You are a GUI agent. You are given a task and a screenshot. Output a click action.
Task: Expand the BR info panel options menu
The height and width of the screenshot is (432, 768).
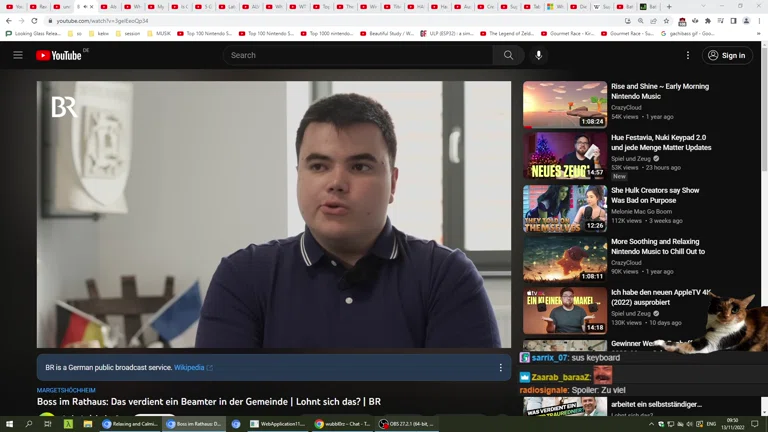pos(500,368)
